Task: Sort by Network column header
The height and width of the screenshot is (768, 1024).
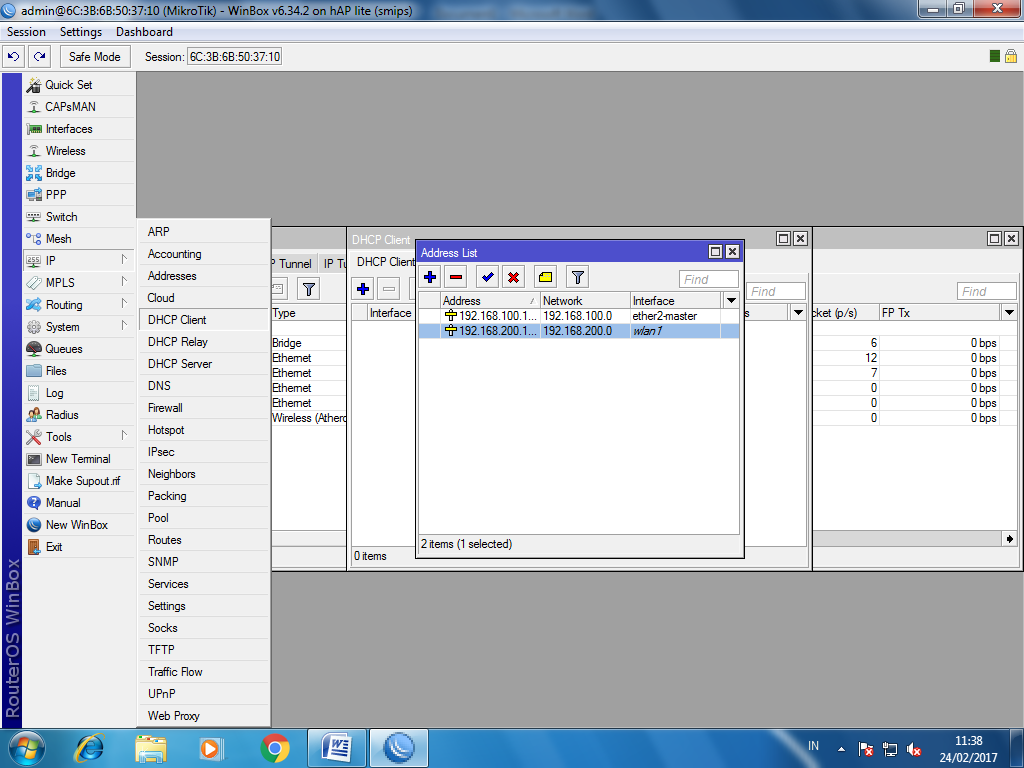Action: [x=585, y=300]
